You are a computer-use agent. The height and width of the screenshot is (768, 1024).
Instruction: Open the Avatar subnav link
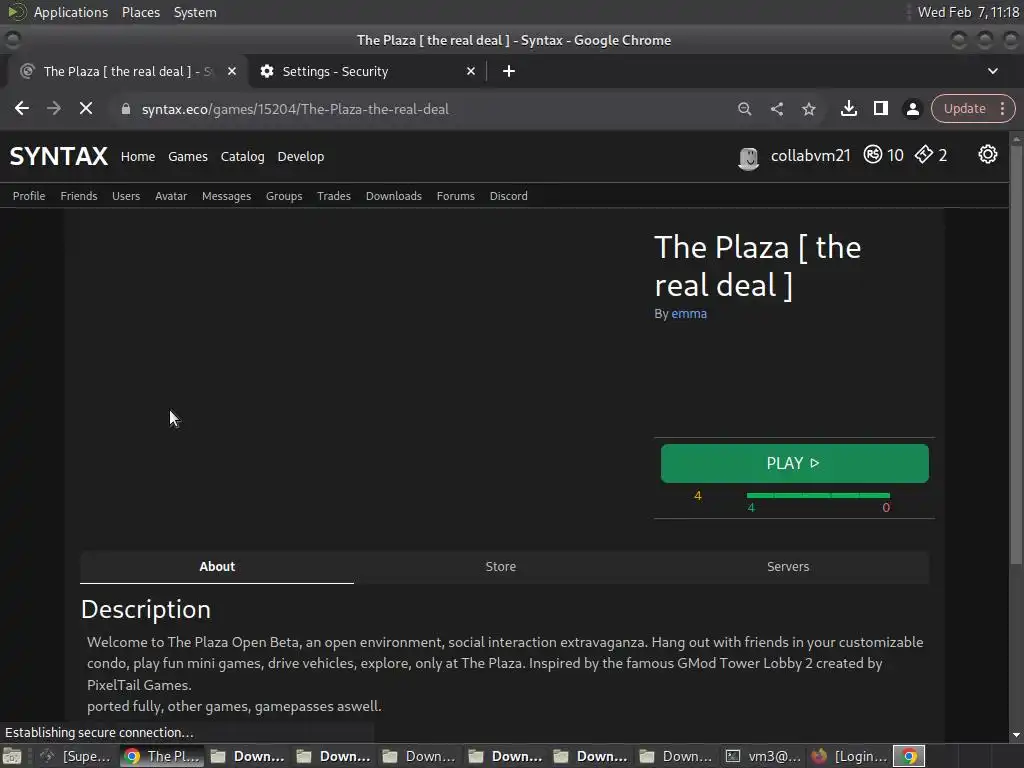[171, 196]
